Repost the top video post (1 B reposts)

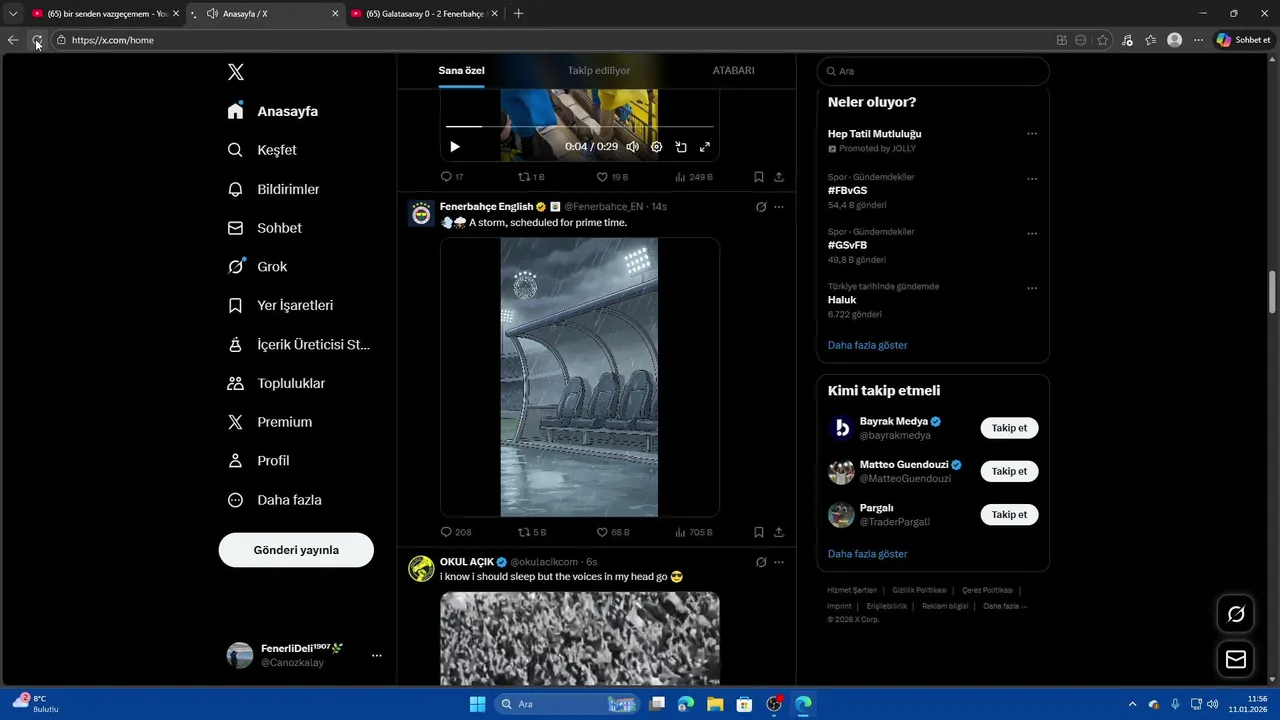tap(531, 177)
